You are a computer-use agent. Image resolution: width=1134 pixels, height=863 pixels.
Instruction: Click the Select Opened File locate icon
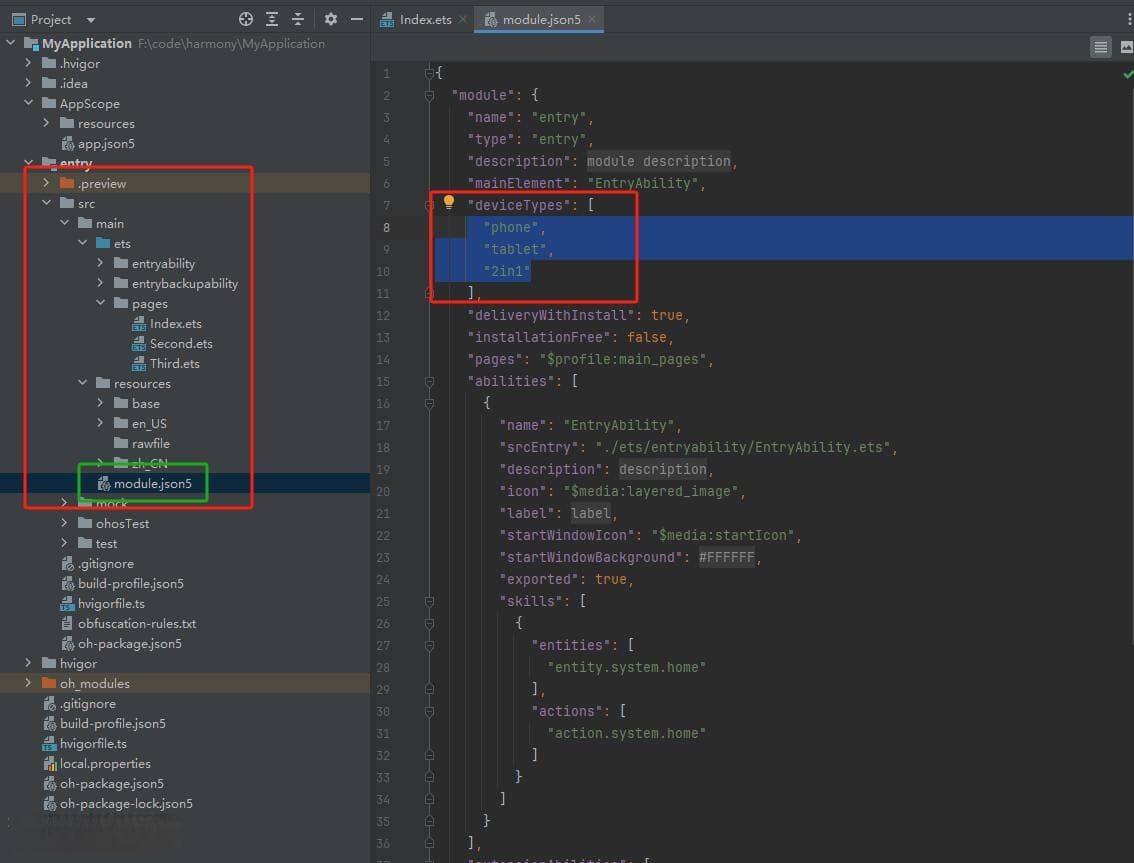(246, 20)
